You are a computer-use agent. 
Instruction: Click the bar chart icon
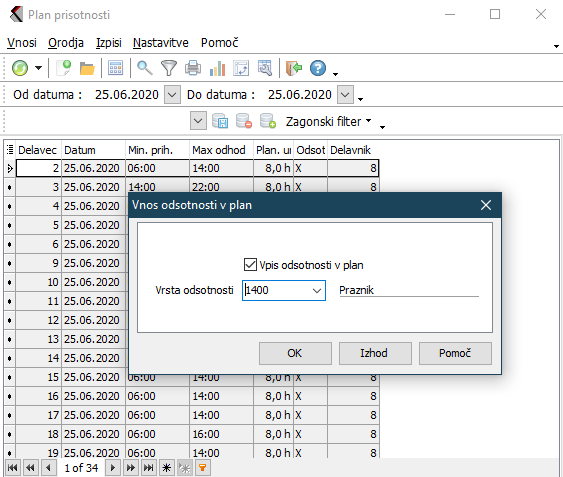click(x=217, y=68)
